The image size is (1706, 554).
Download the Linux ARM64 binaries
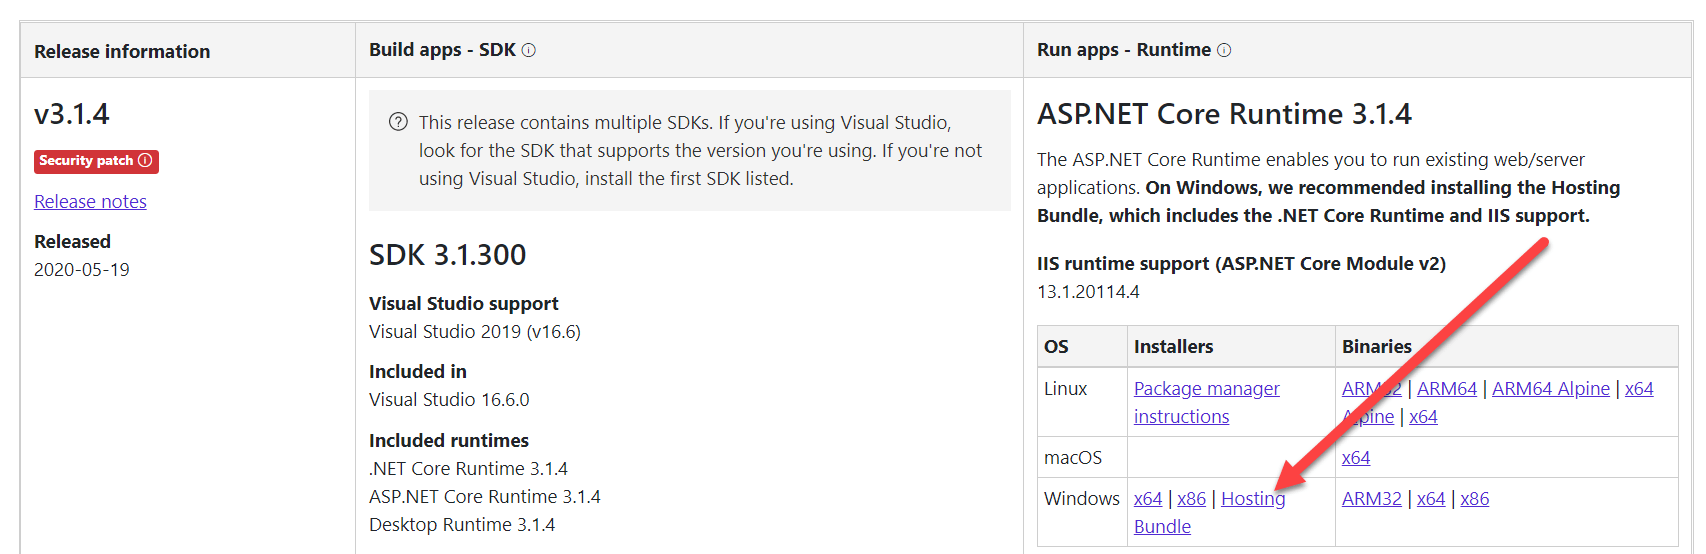(x=1446, y=389)
